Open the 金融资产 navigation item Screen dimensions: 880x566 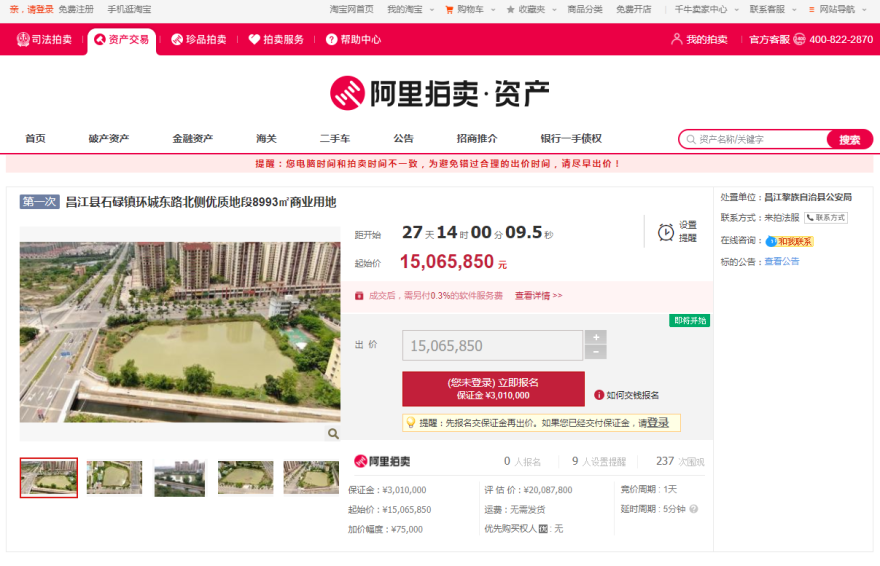pyautogui.click(x=192, y=138)
